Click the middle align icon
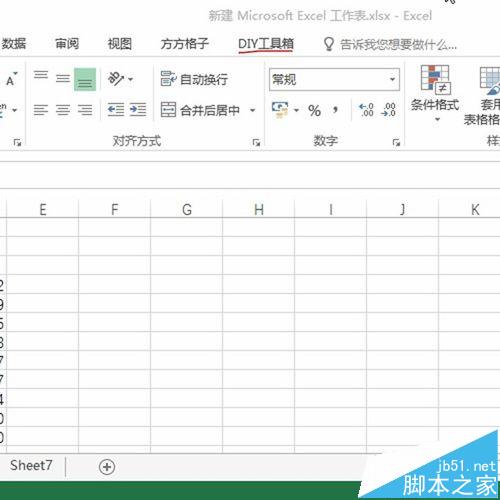 63,79
